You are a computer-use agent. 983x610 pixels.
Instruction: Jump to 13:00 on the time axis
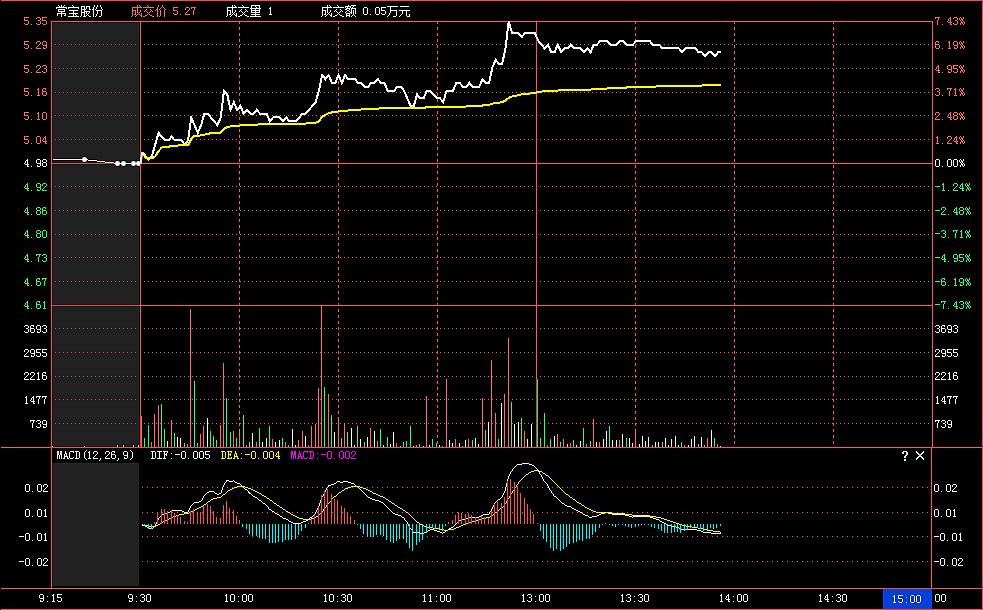pos(535,598)
